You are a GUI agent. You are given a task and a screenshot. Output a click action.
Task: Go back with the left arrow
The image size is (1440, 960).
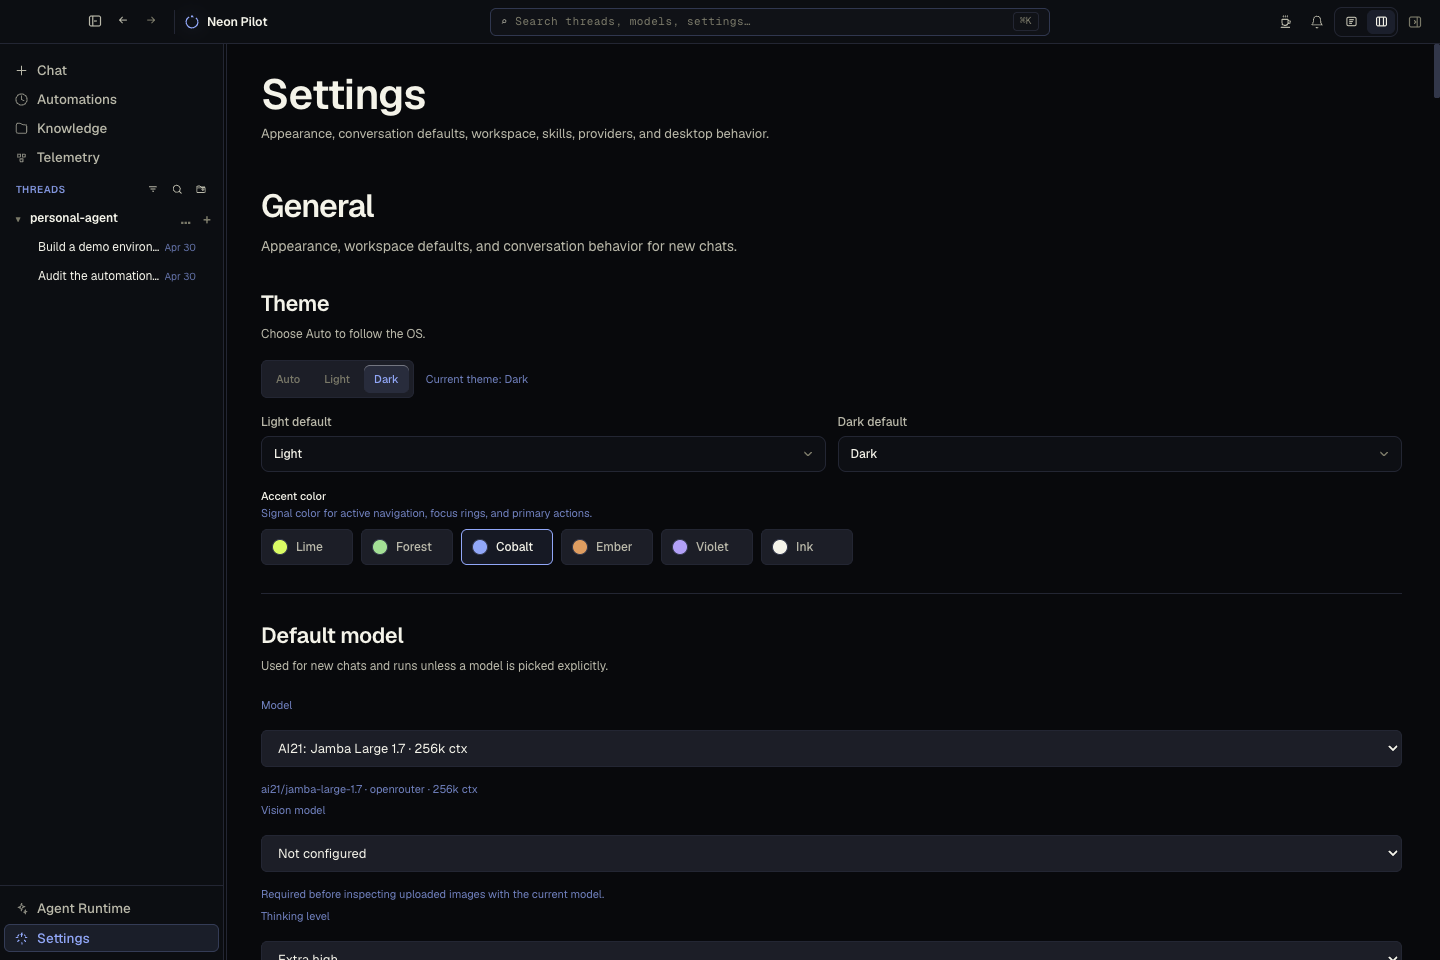tap(123, 21)
